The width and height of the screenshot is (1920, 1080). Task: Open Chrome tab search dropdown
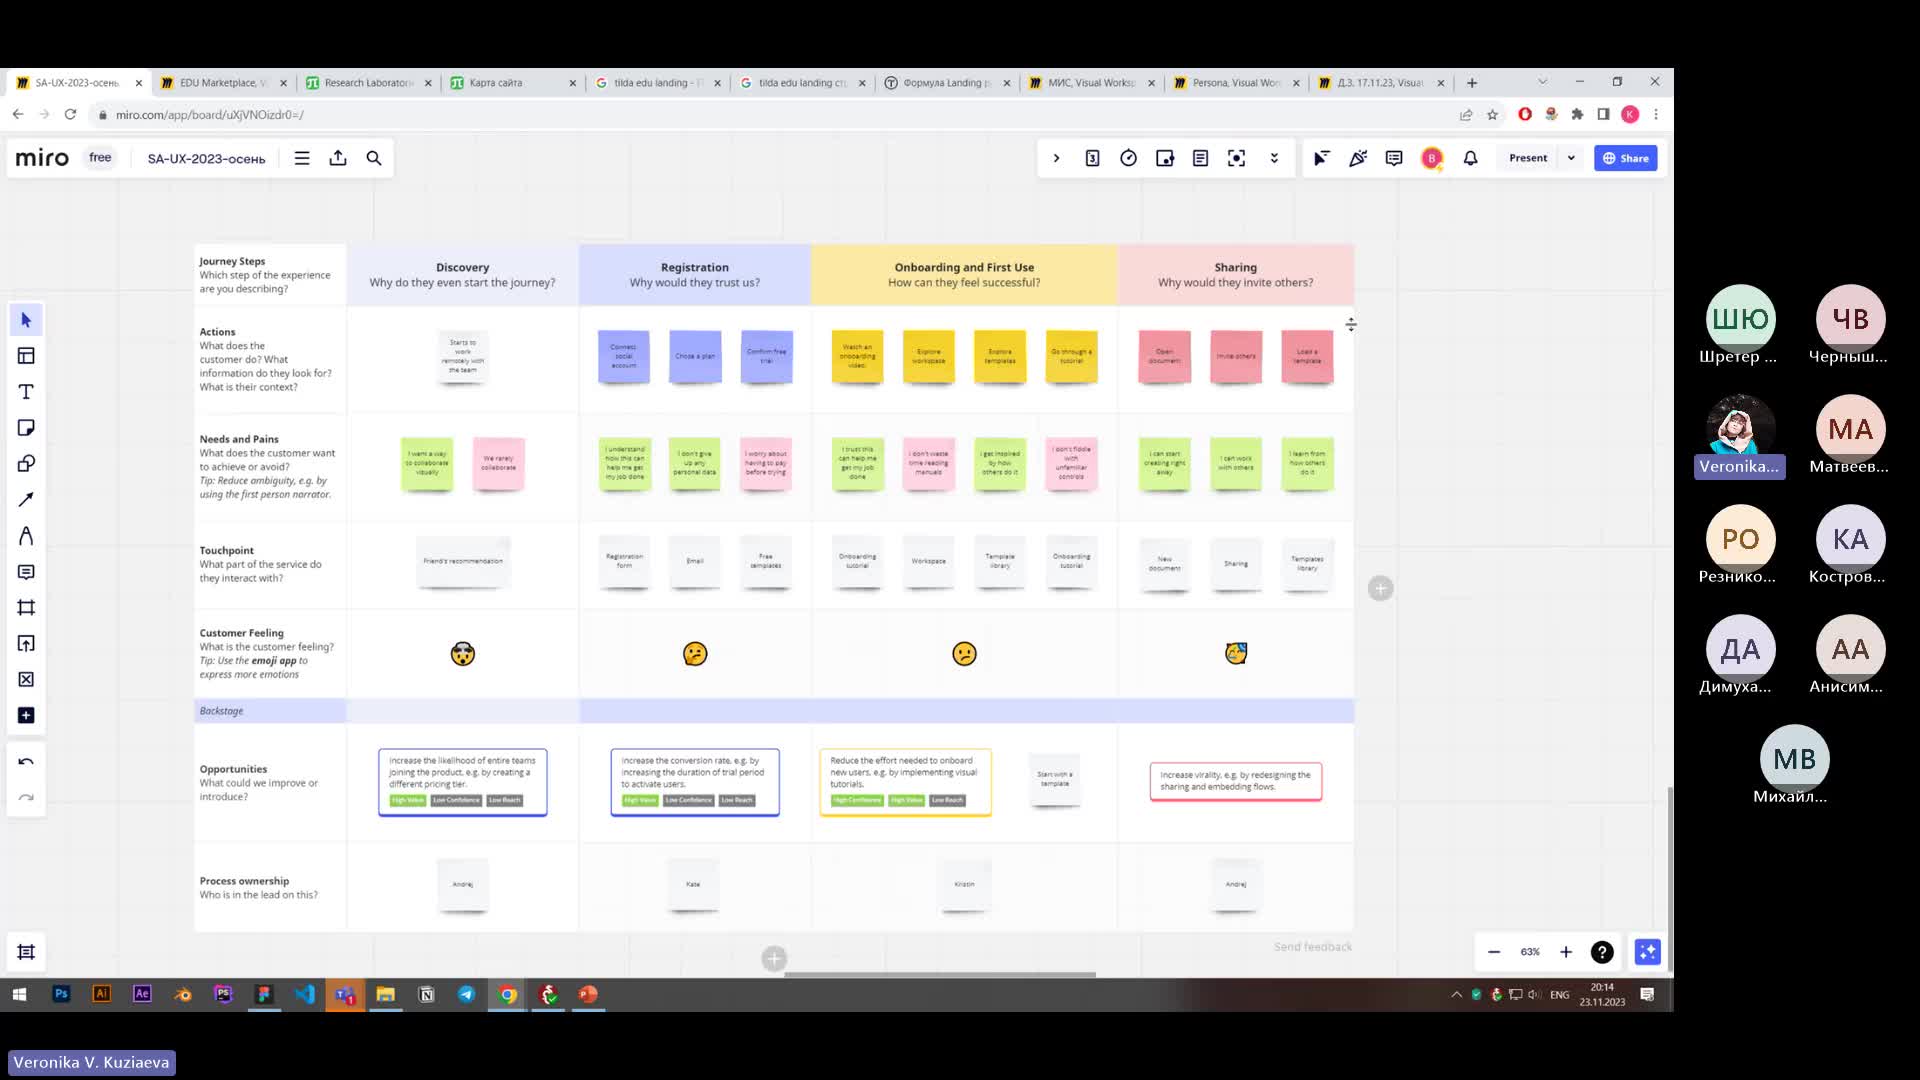tap(1542, 82)
